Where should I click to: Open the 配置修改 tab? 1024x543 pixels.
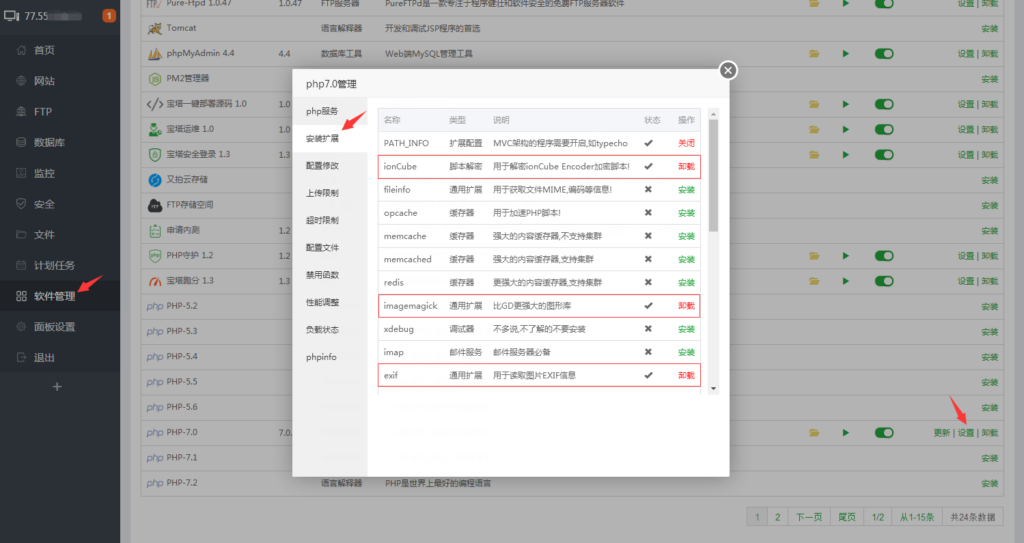coord(330,166)
